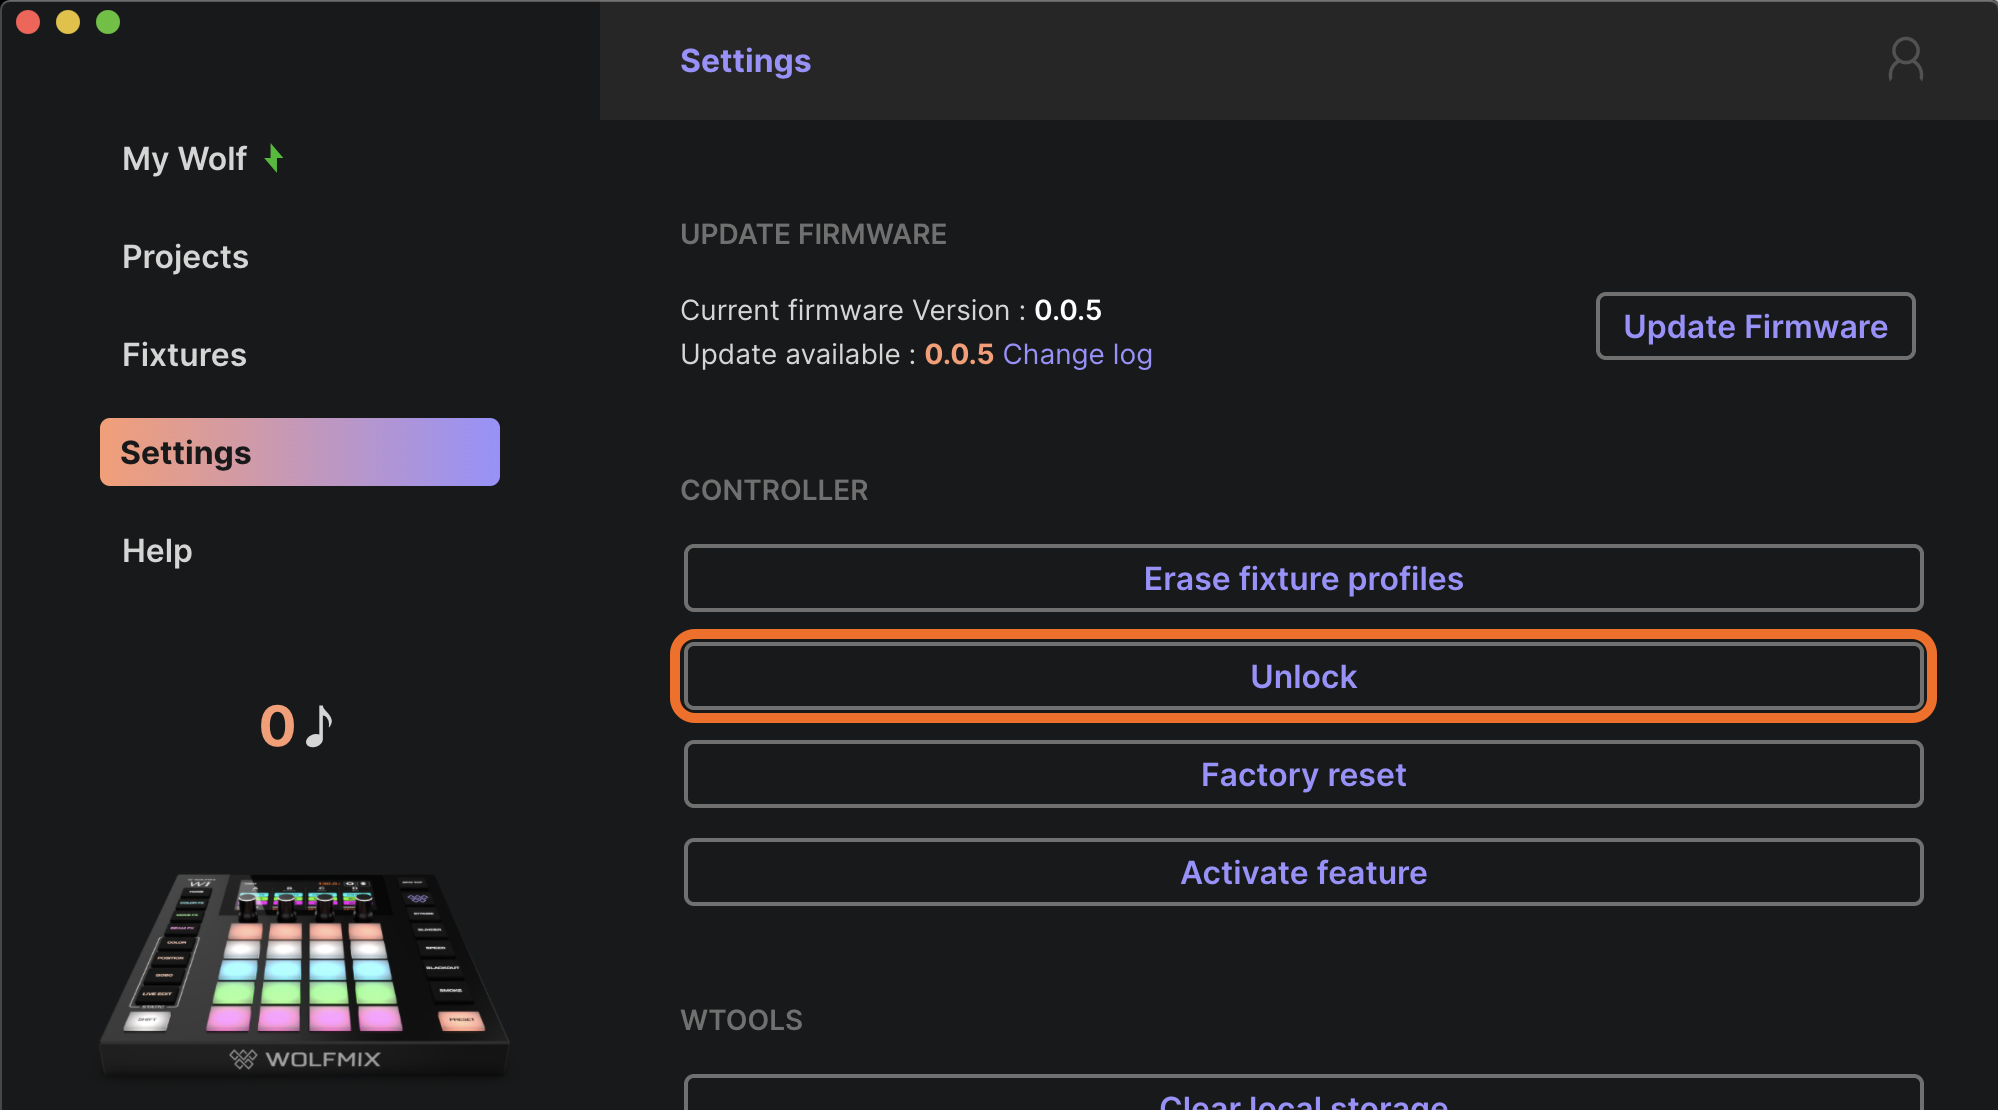
Task: Go to the Projects page
Action: coord(185,257)
